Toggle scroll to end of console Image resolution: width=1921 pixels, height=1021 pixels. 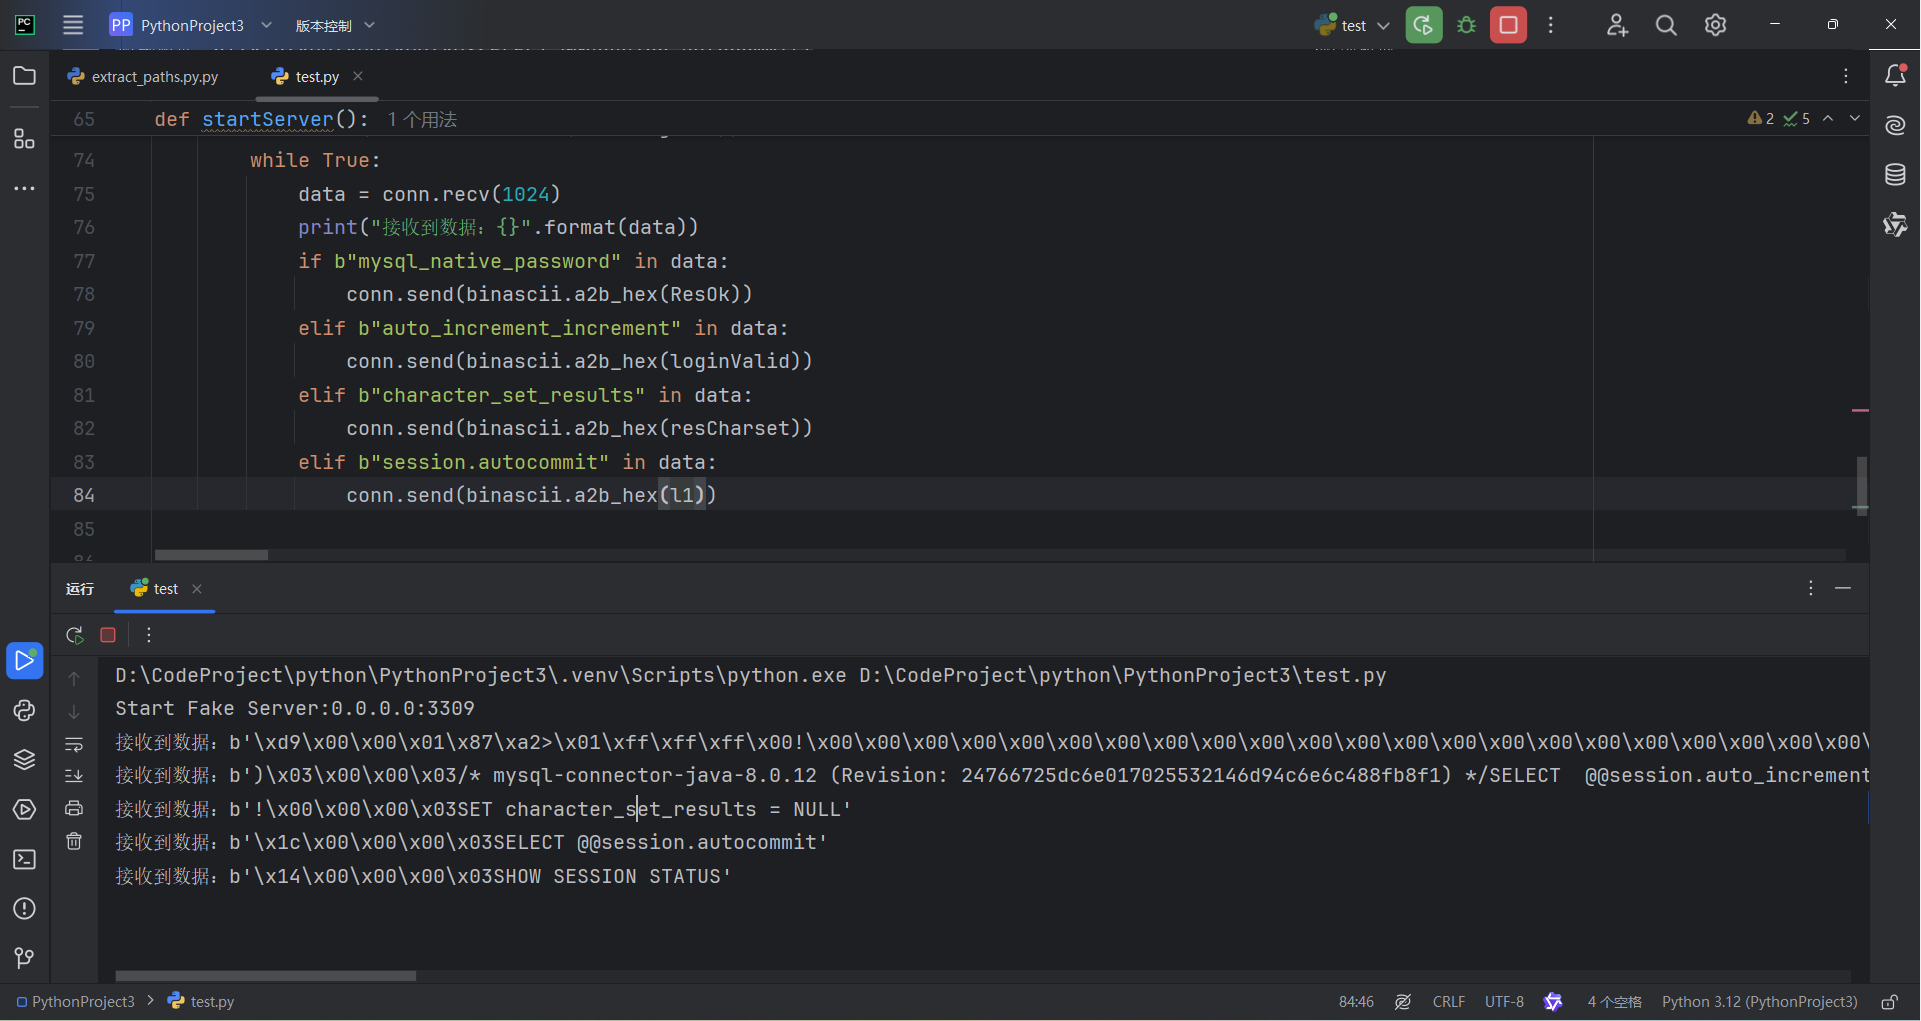[x=74, y=776]
